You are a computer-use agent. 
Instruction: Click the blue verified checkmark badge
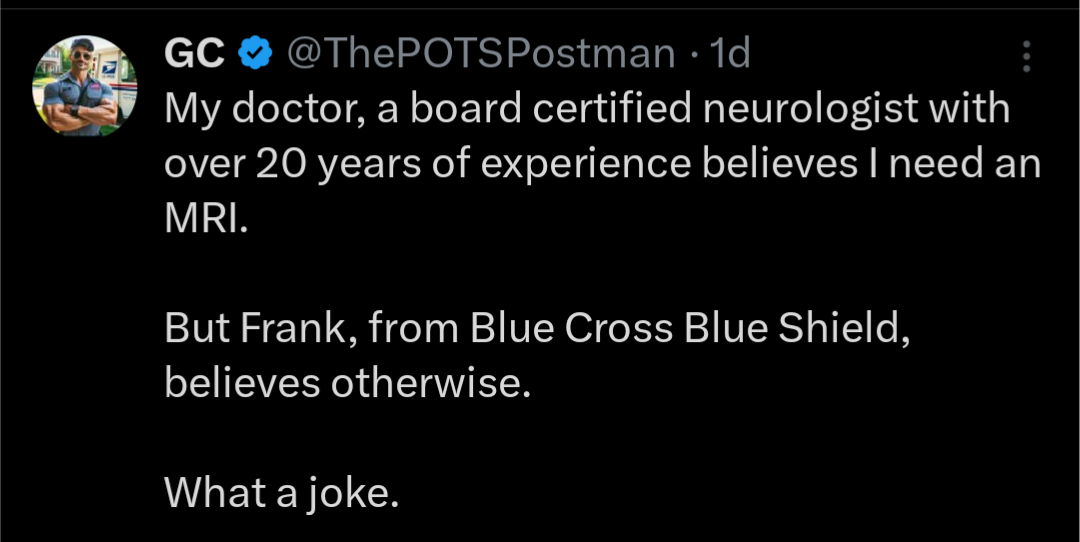click(258, 54)
